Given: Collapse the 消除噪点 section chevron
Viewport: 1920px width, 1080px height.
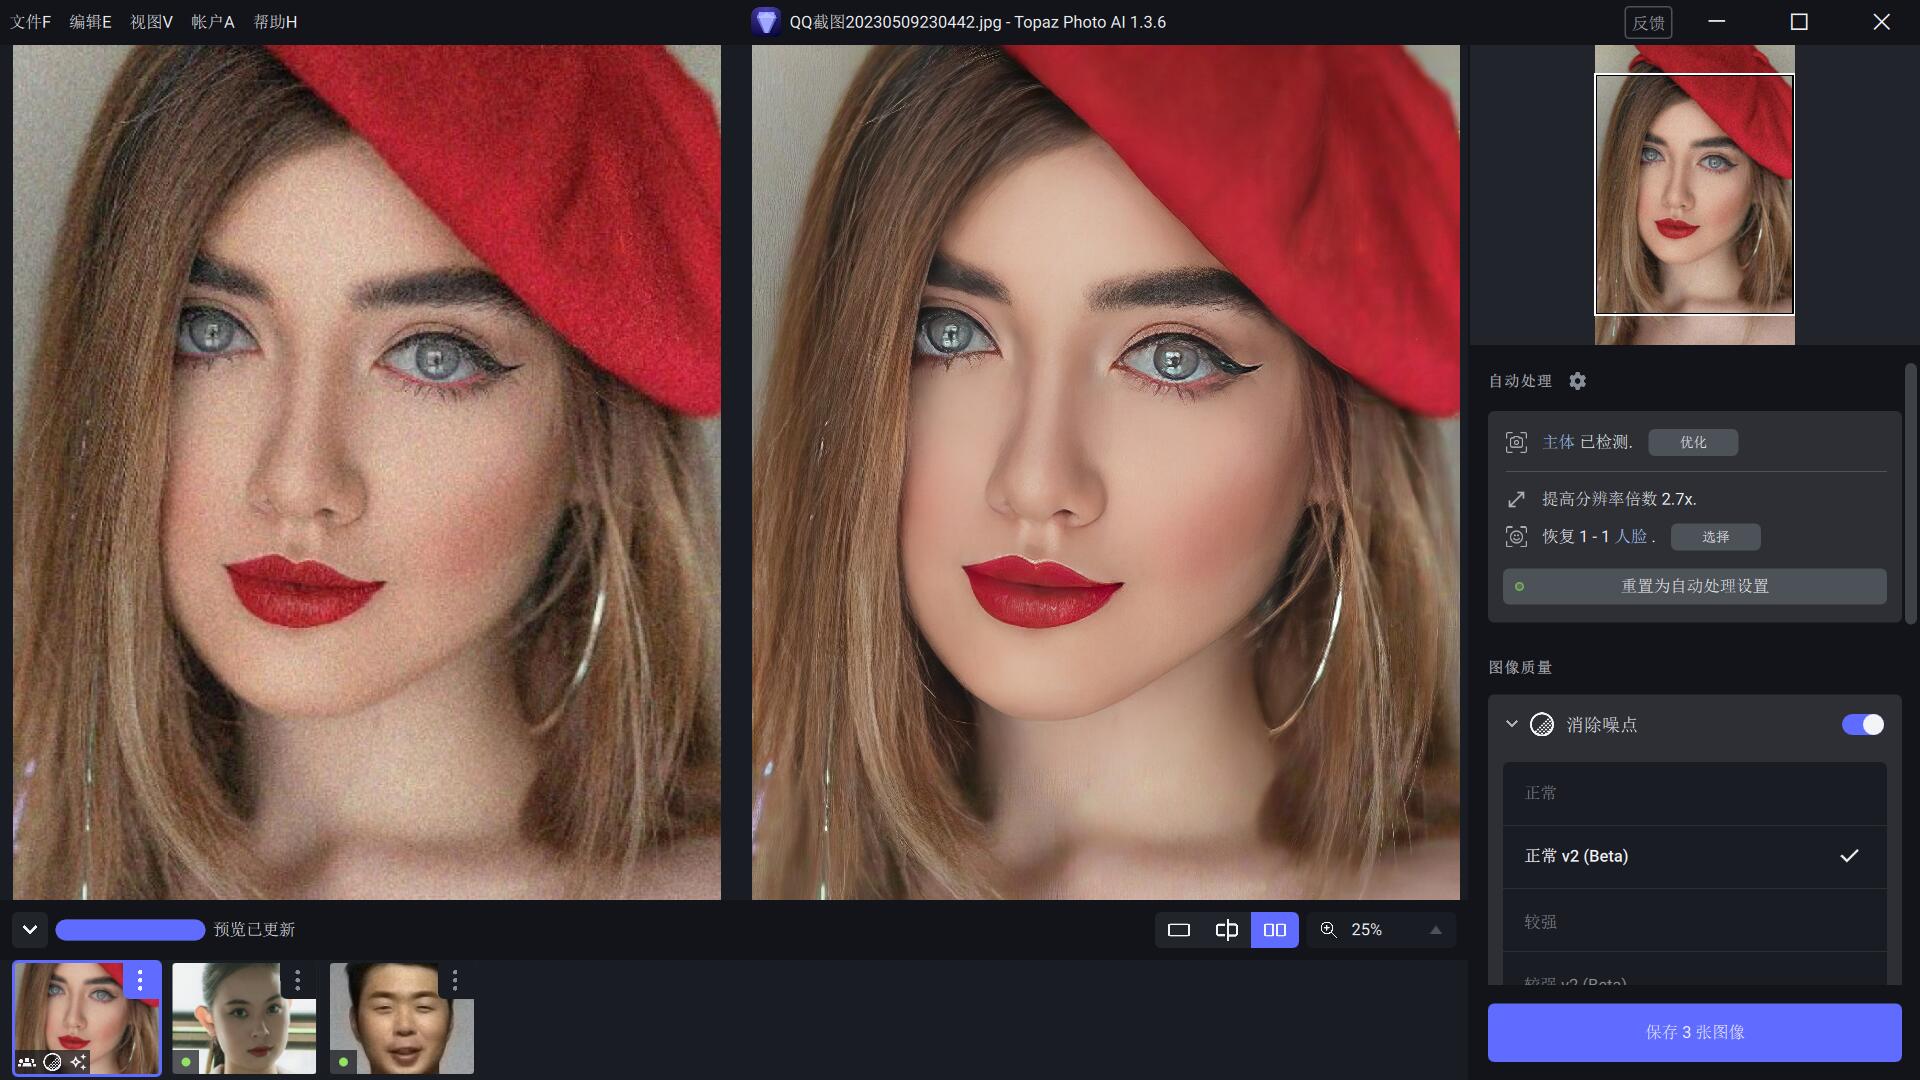Looking at the screenshot, I should click(1512, 724).
